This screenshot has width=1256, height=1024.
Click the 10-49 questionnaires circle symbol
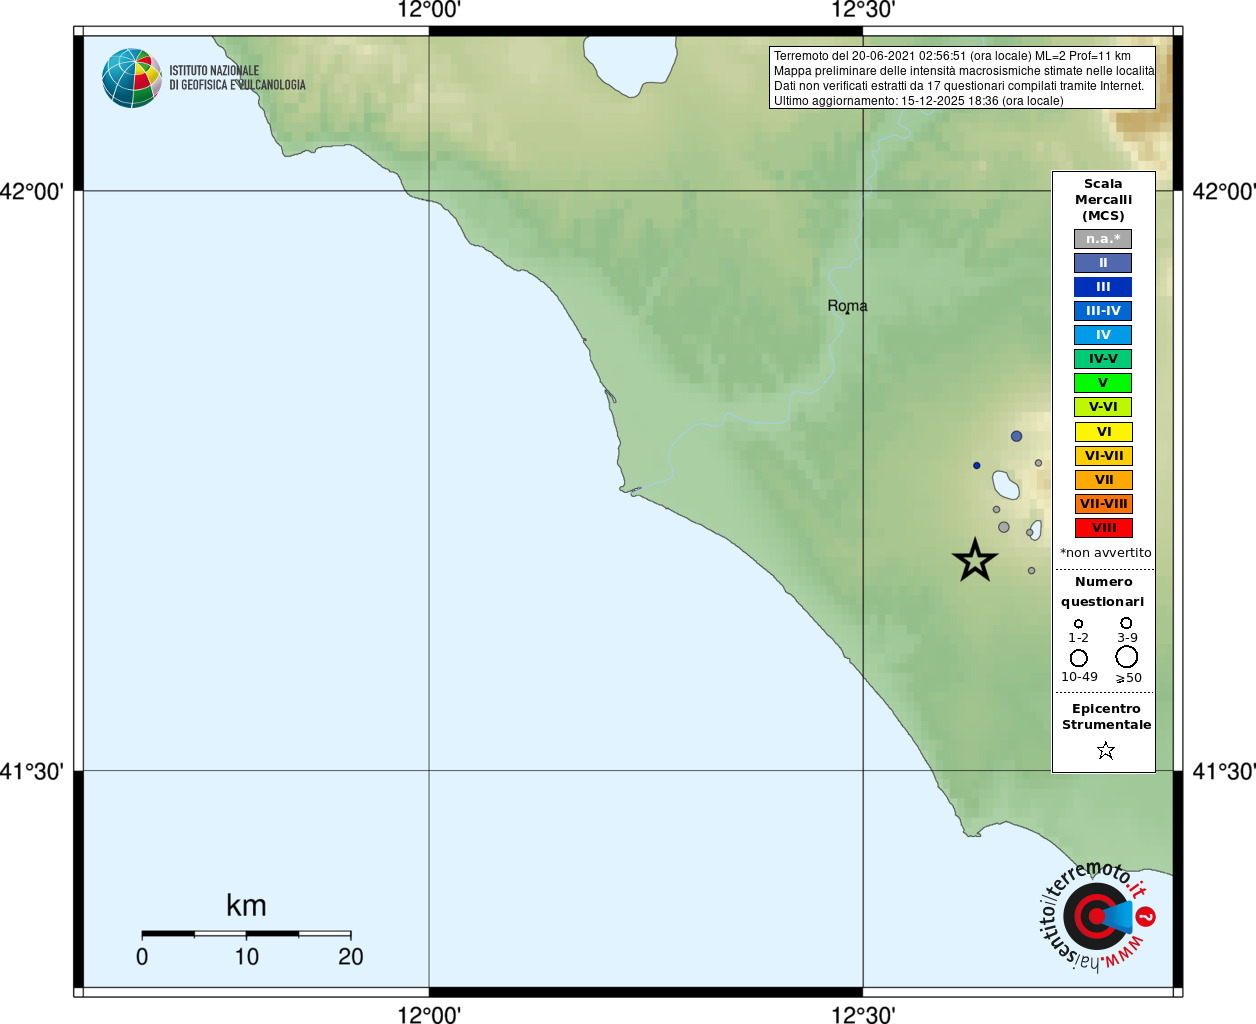coord(1079,658)
